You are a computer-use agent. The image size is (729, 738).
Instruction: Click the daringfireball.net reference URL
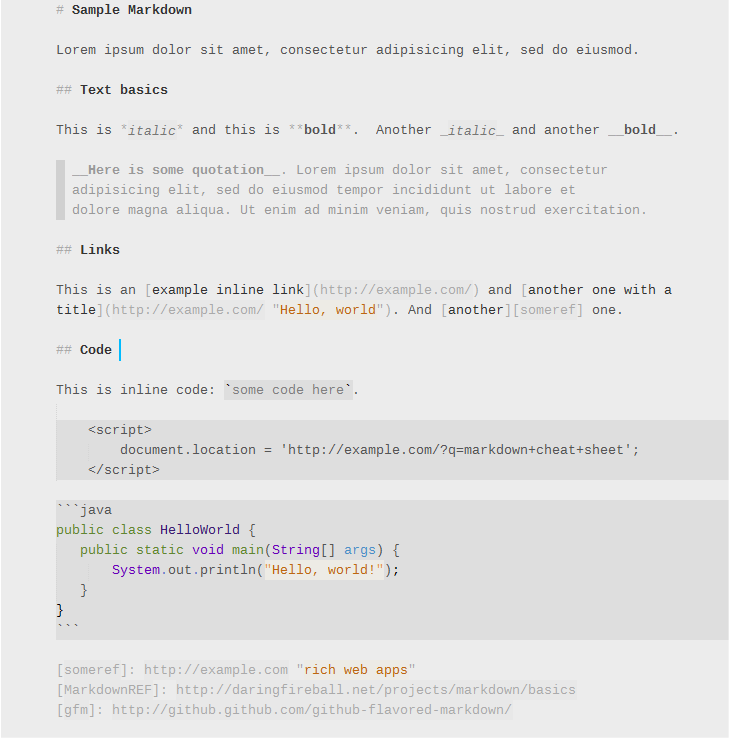pos(376,690)
